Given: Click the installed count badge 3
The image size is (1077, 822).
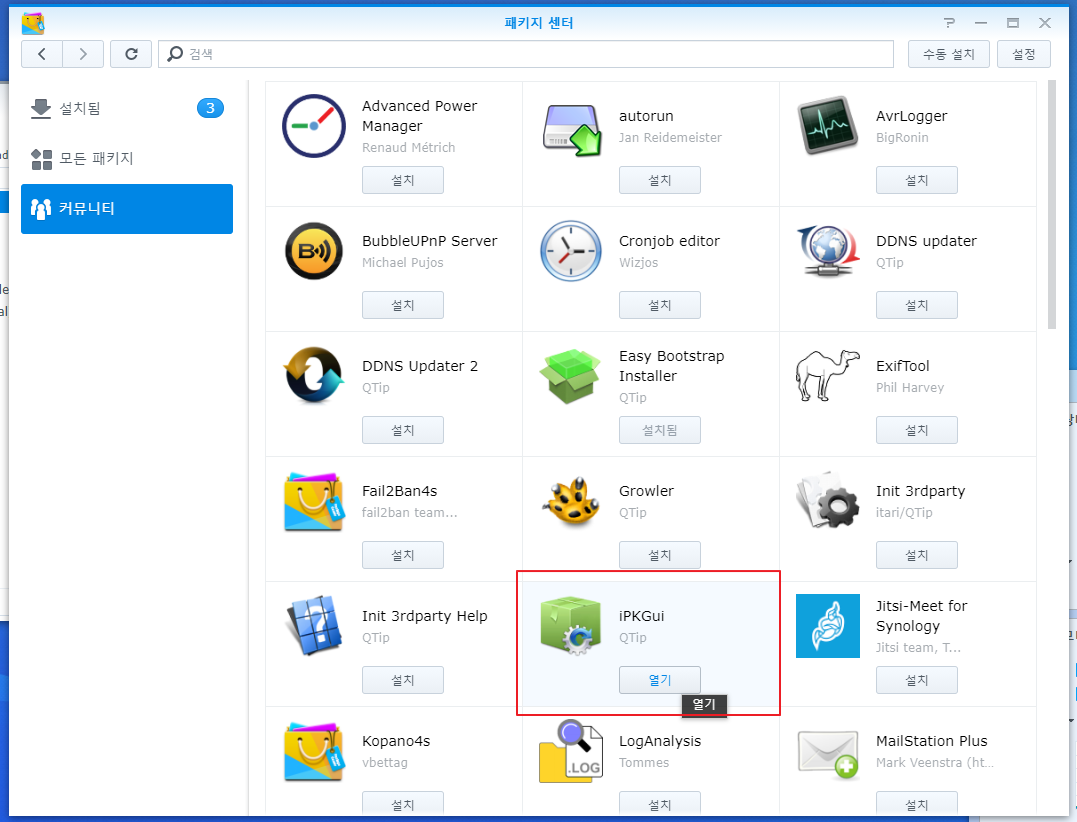Looking at the screenshot, I should click(x=210, y=108).
